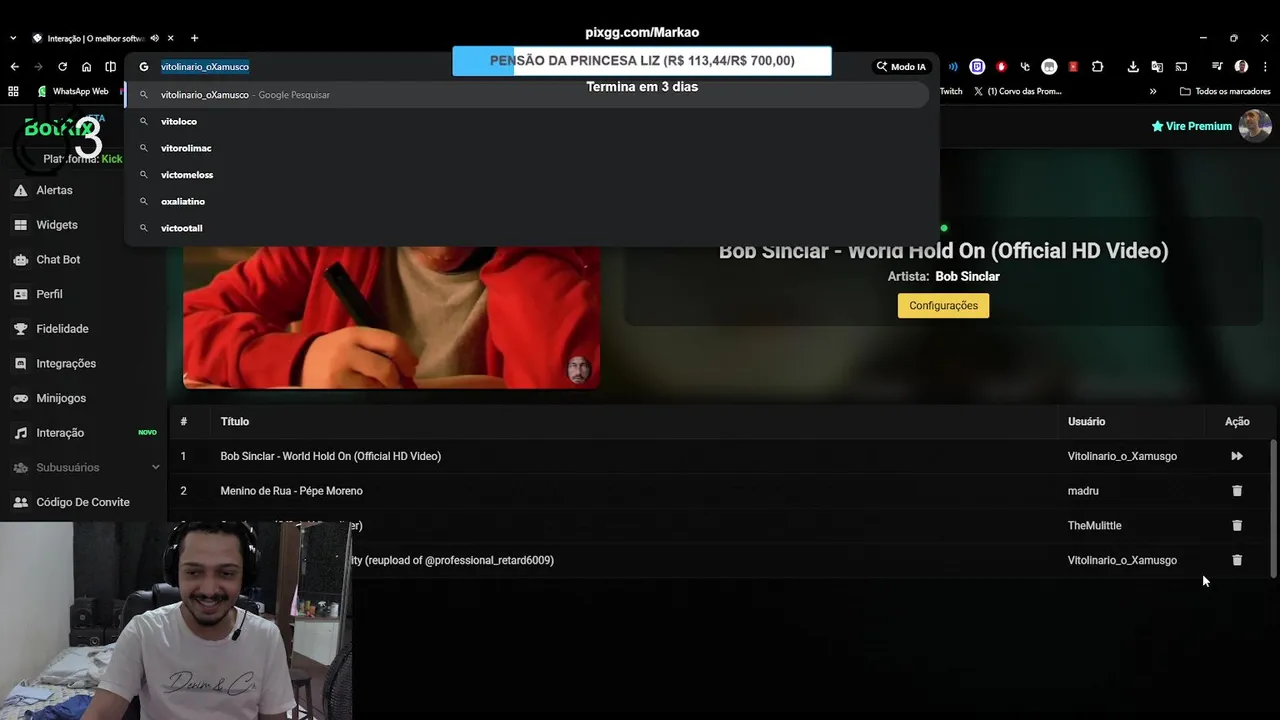Click the Usuário column header

pyautogui.click(x=1086, y=422)
